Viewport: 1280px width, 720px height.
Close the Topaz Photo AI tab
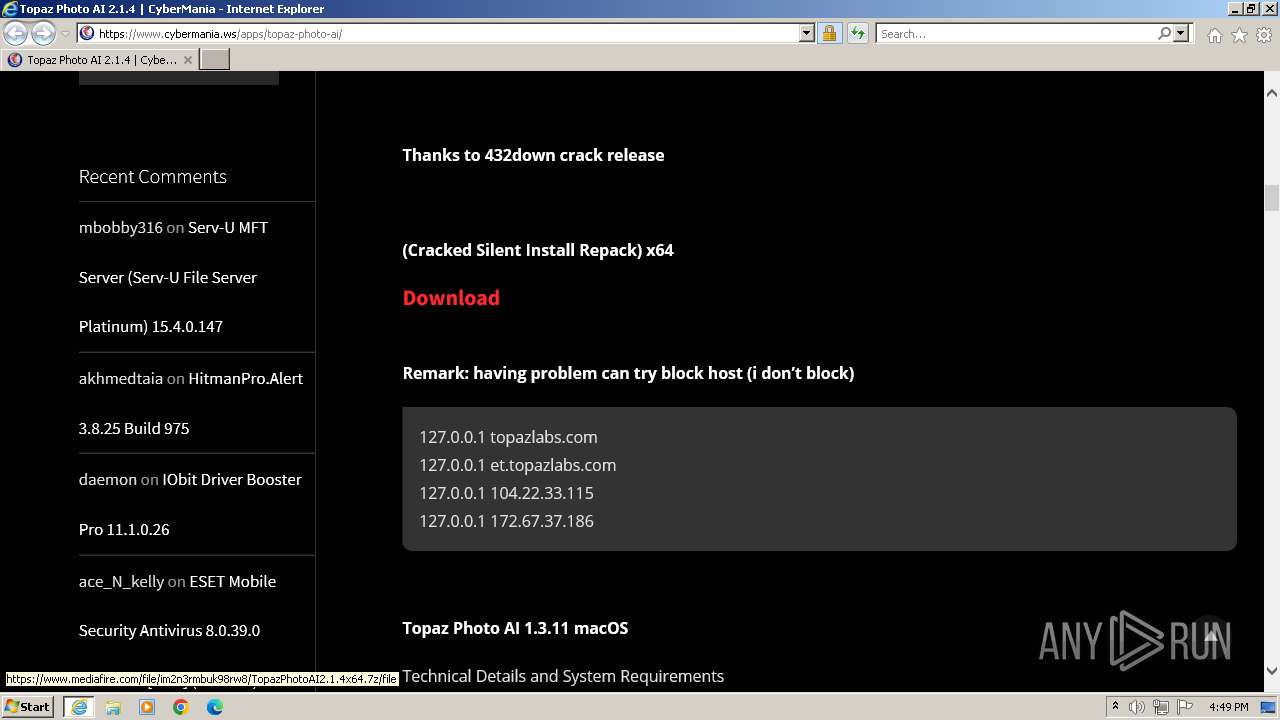(x=187, y=60)
